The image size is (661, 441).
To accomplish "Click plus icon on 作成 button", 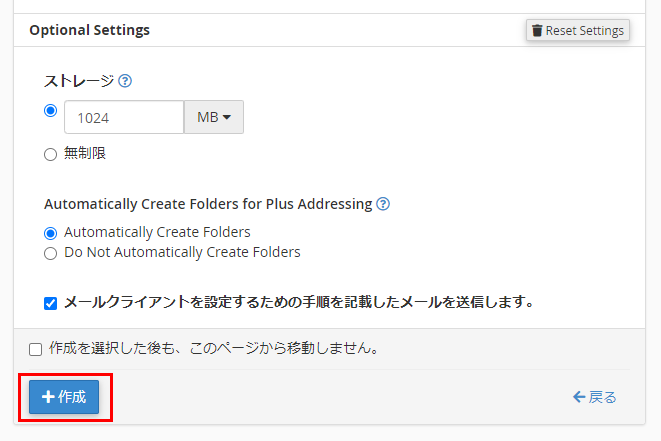I will 47,397.
